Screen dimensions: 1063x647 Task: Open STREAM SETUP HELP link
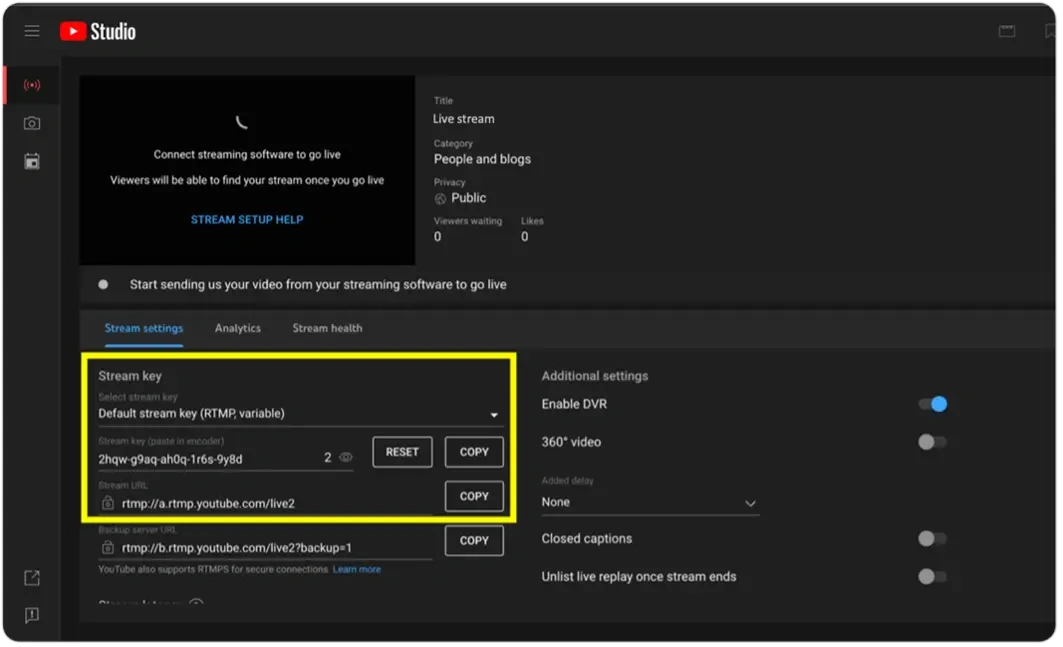pos(247,220)
